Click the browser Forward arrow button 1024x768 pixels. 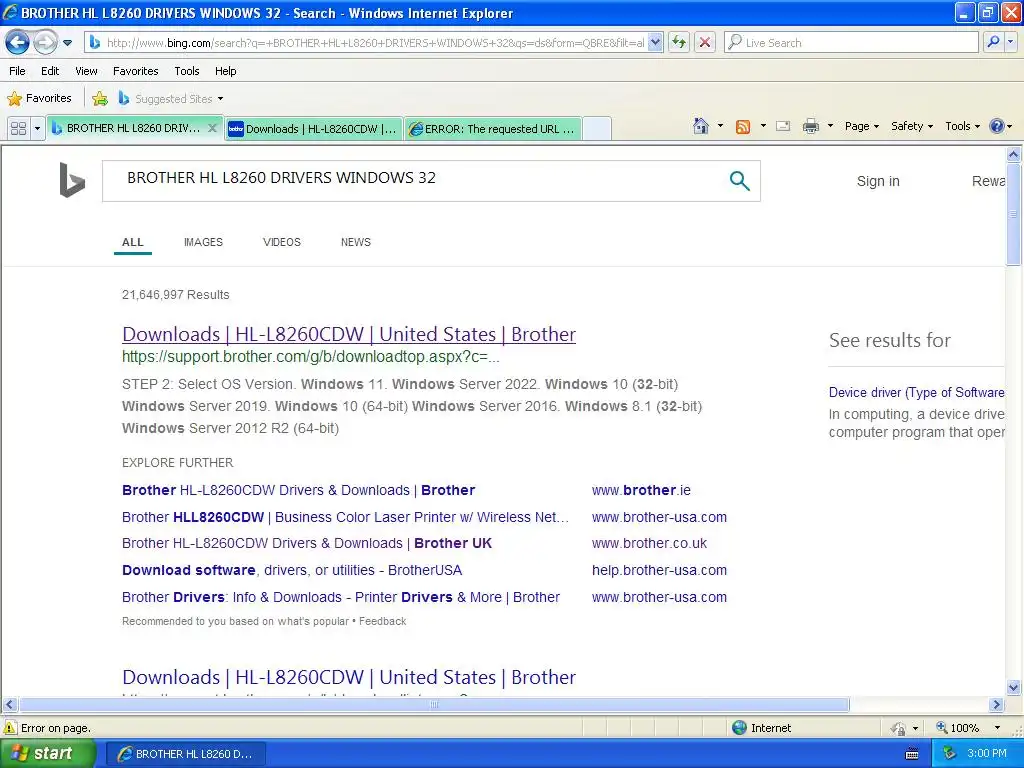click(x=45, y=43)
